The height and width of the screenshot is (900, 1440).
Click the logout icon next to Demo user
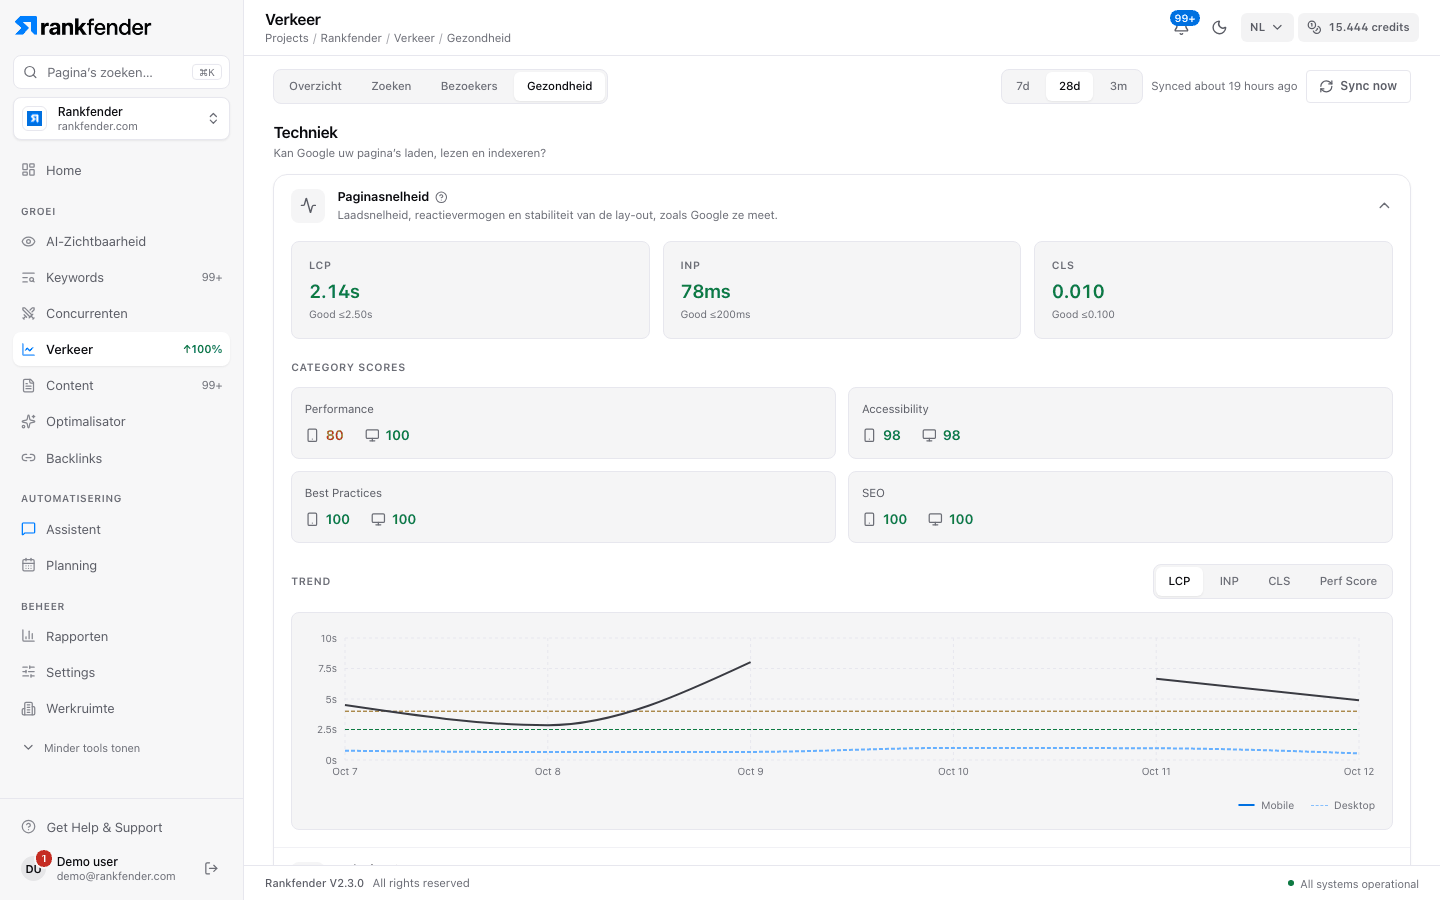pos(211,868)
